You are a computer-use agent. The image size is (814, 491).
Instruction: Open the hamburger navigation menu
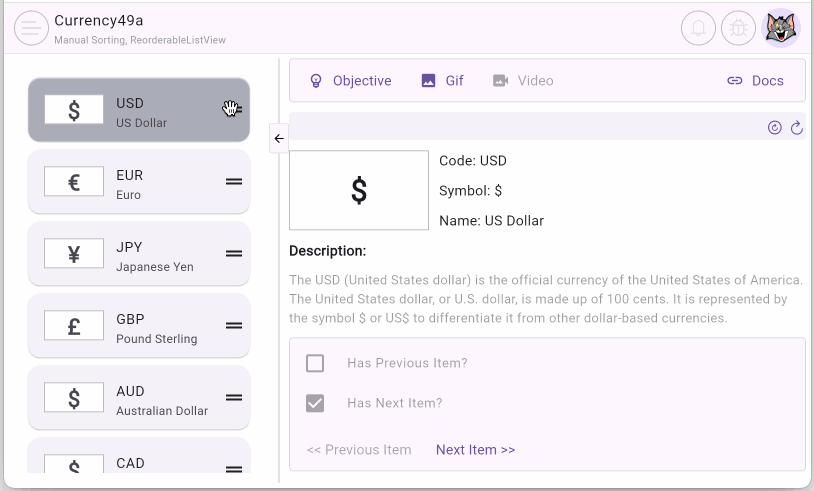tap(31, 28)
